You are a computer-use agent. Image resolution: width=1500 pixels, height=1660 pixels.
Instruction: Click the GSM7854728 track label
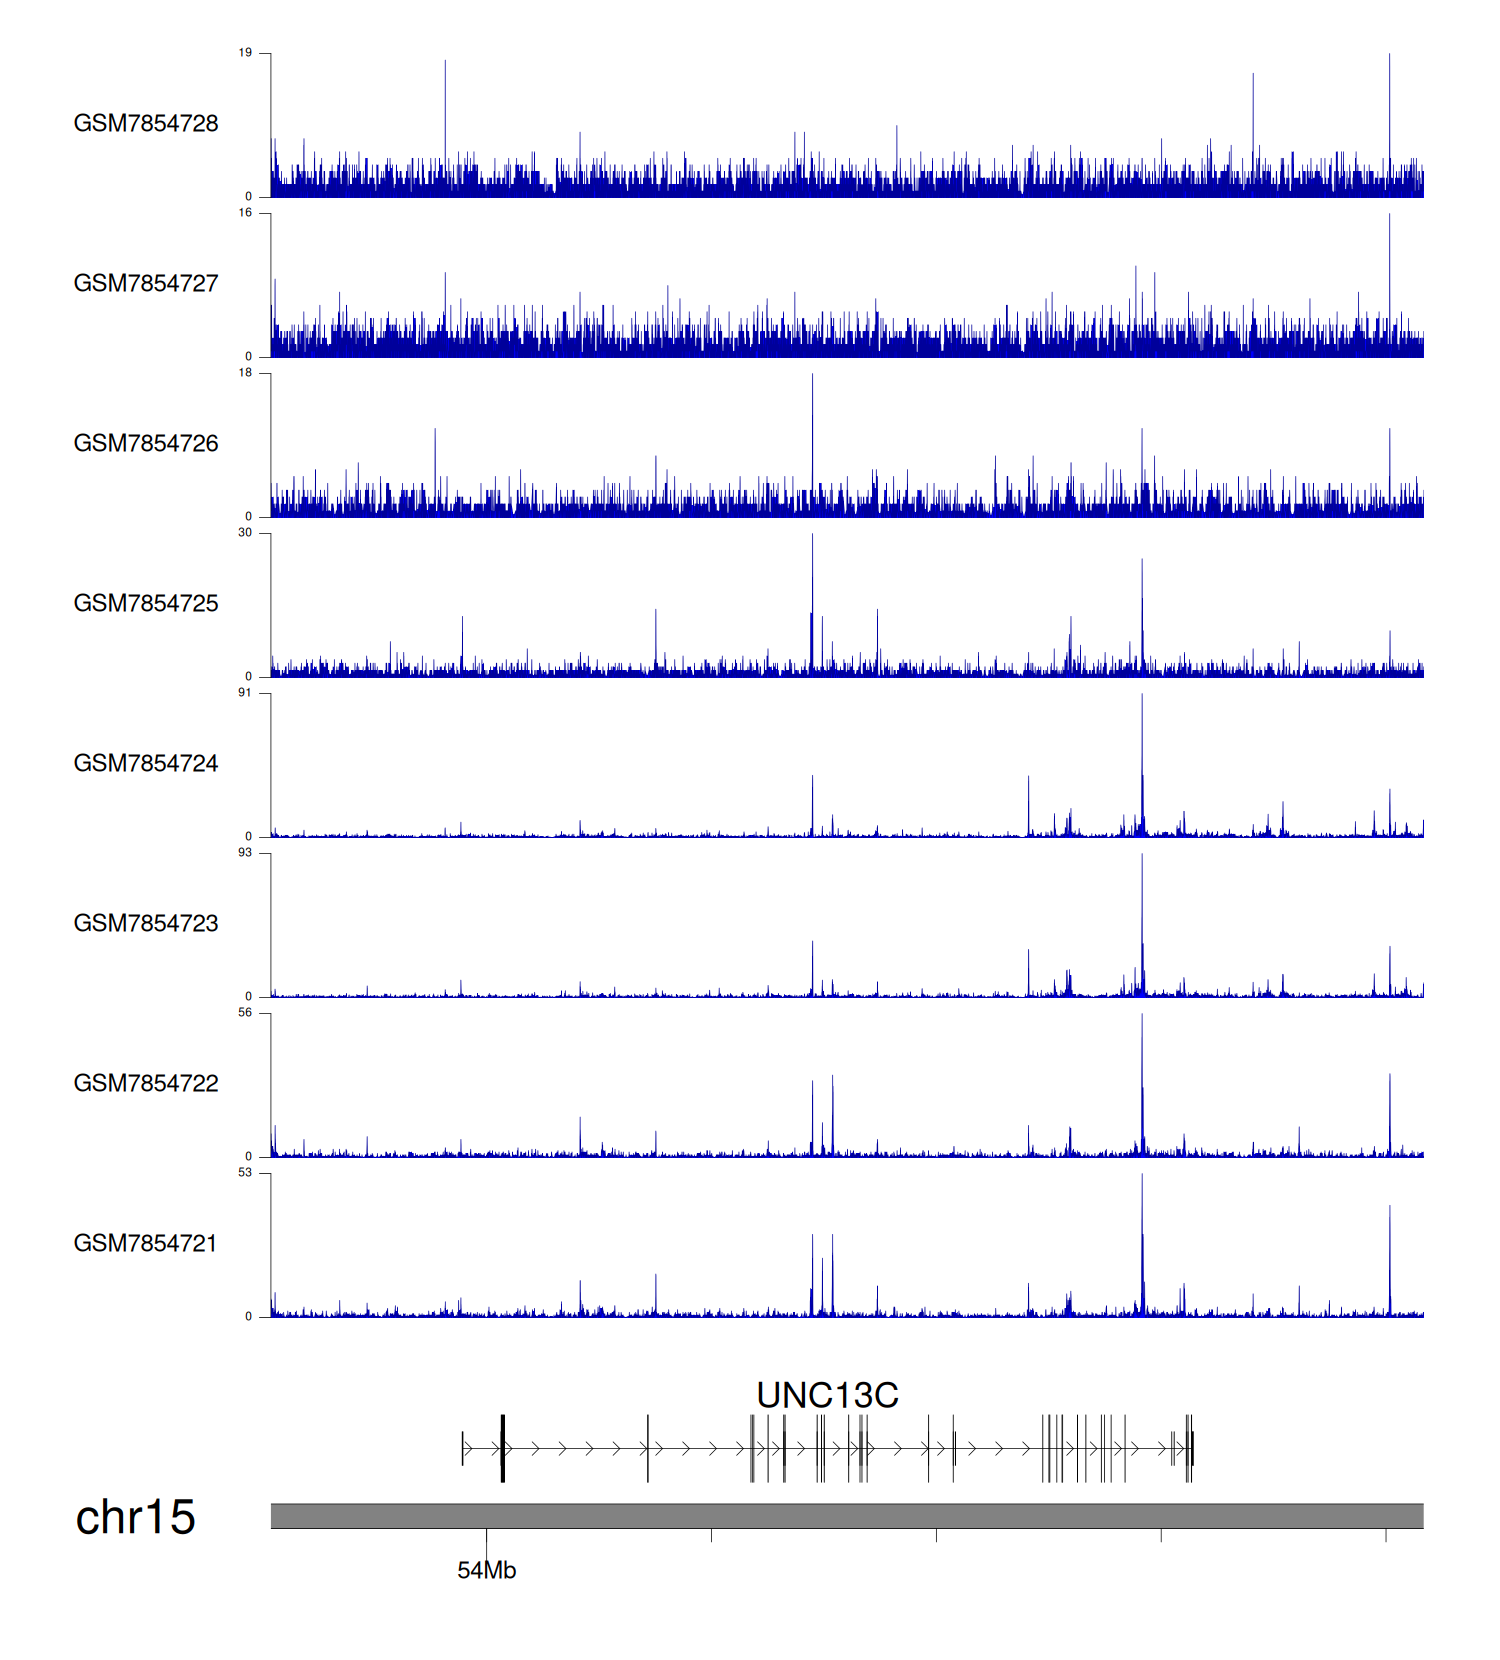146,123
